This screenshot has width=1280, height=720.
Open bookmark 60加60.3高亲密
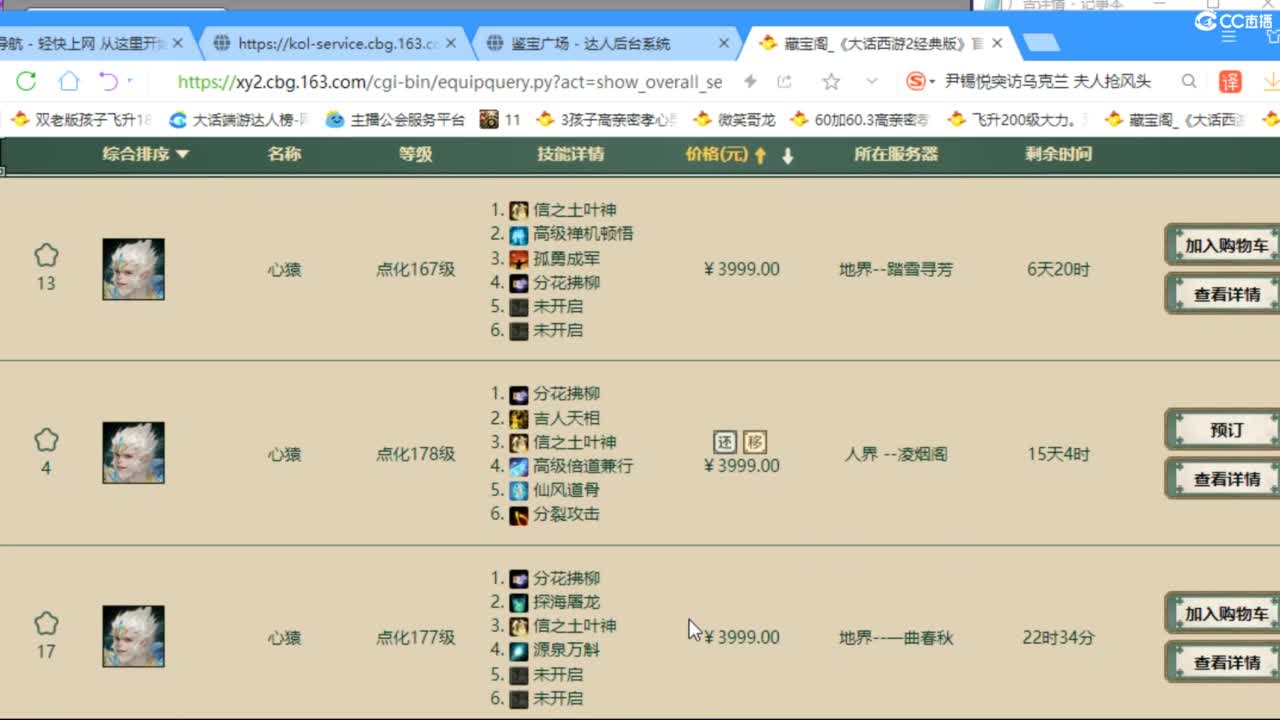click(860, 120)
